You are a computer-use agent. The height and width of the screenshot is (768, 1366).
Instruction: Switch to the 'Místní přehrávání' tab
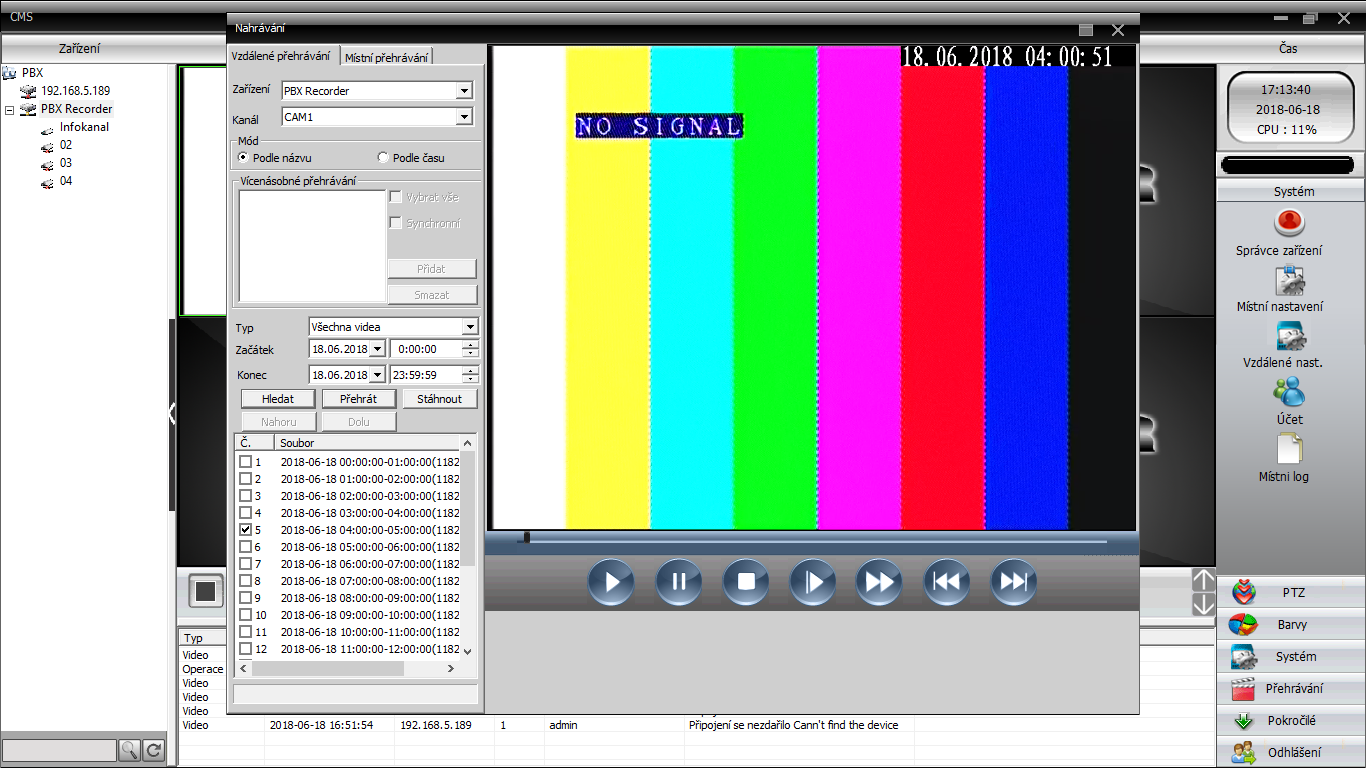click(x=386, y=58)
